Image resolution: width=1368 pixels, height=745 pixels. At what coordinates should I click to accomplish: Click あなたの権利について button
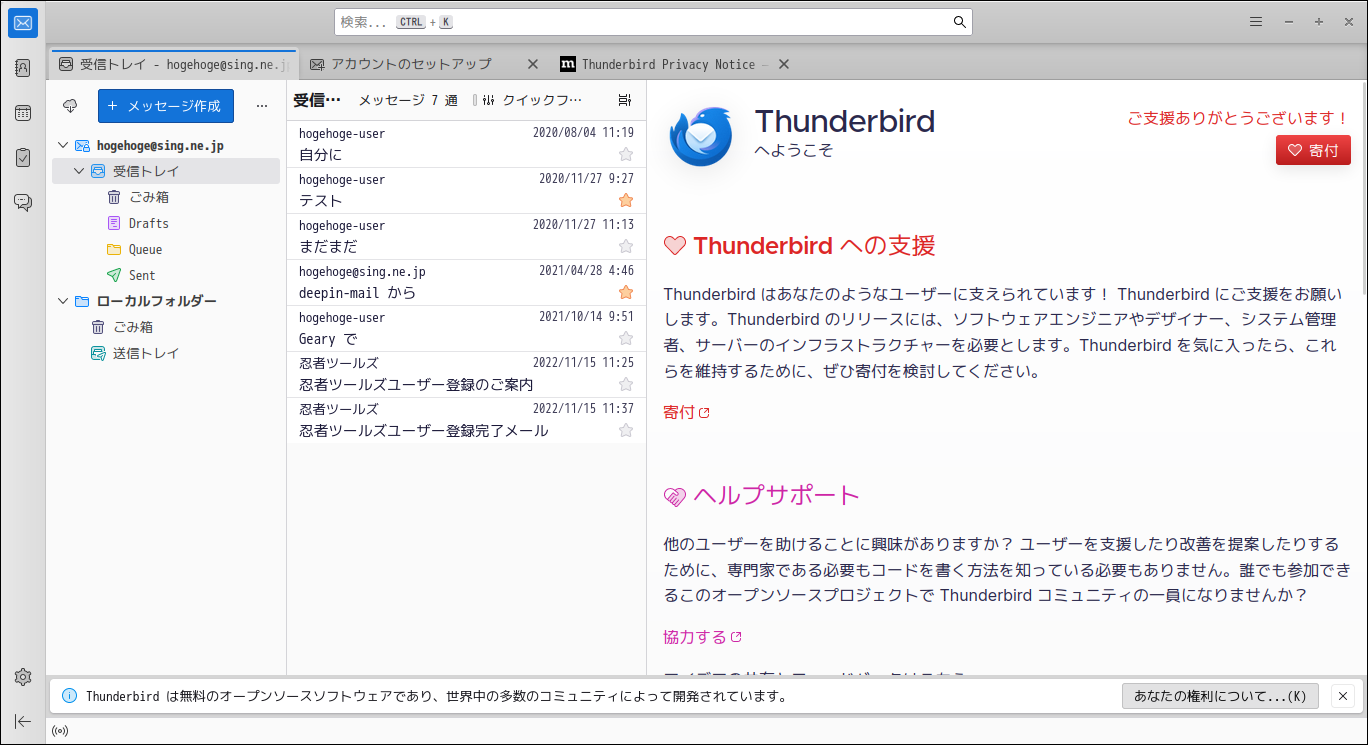[1221, 696]
